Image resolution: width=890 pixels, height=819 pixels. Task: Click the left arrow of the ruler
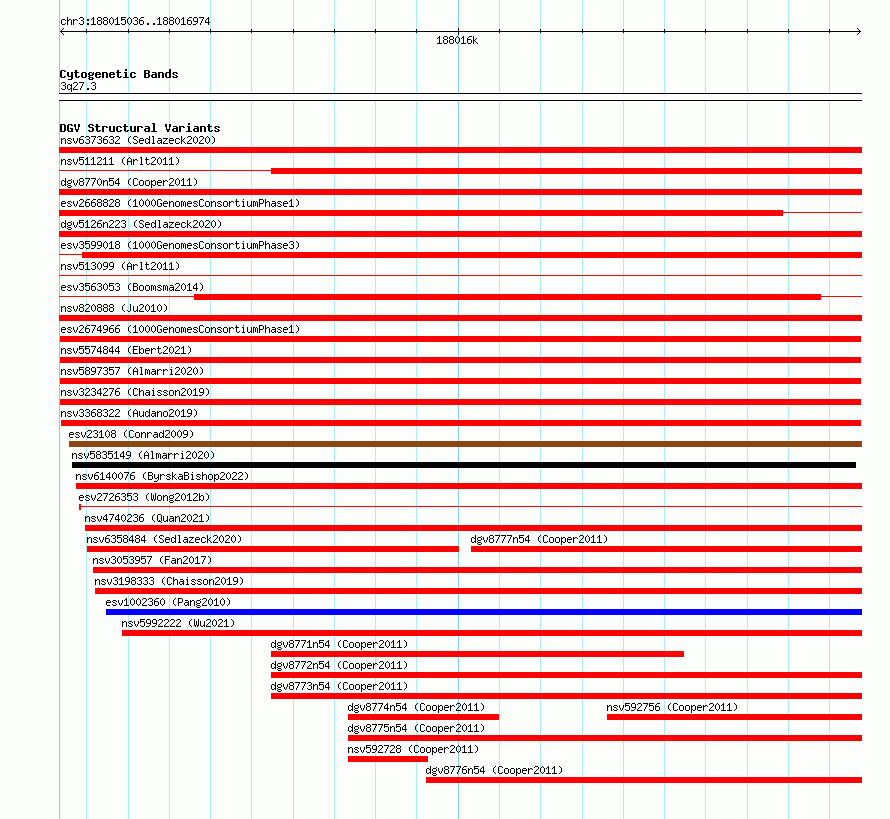62,32
